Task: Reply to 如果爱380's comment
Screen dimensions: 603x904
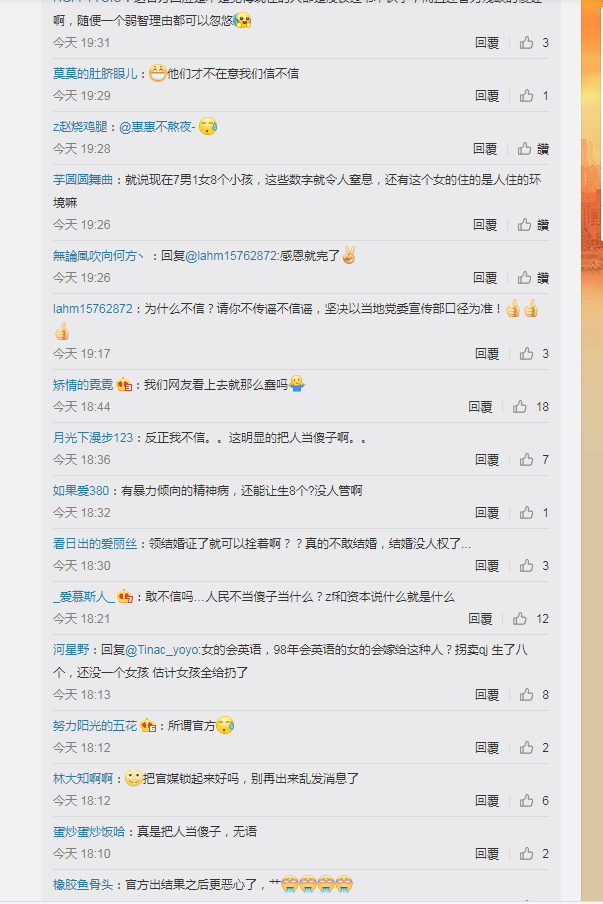Action: click(487, 513)
